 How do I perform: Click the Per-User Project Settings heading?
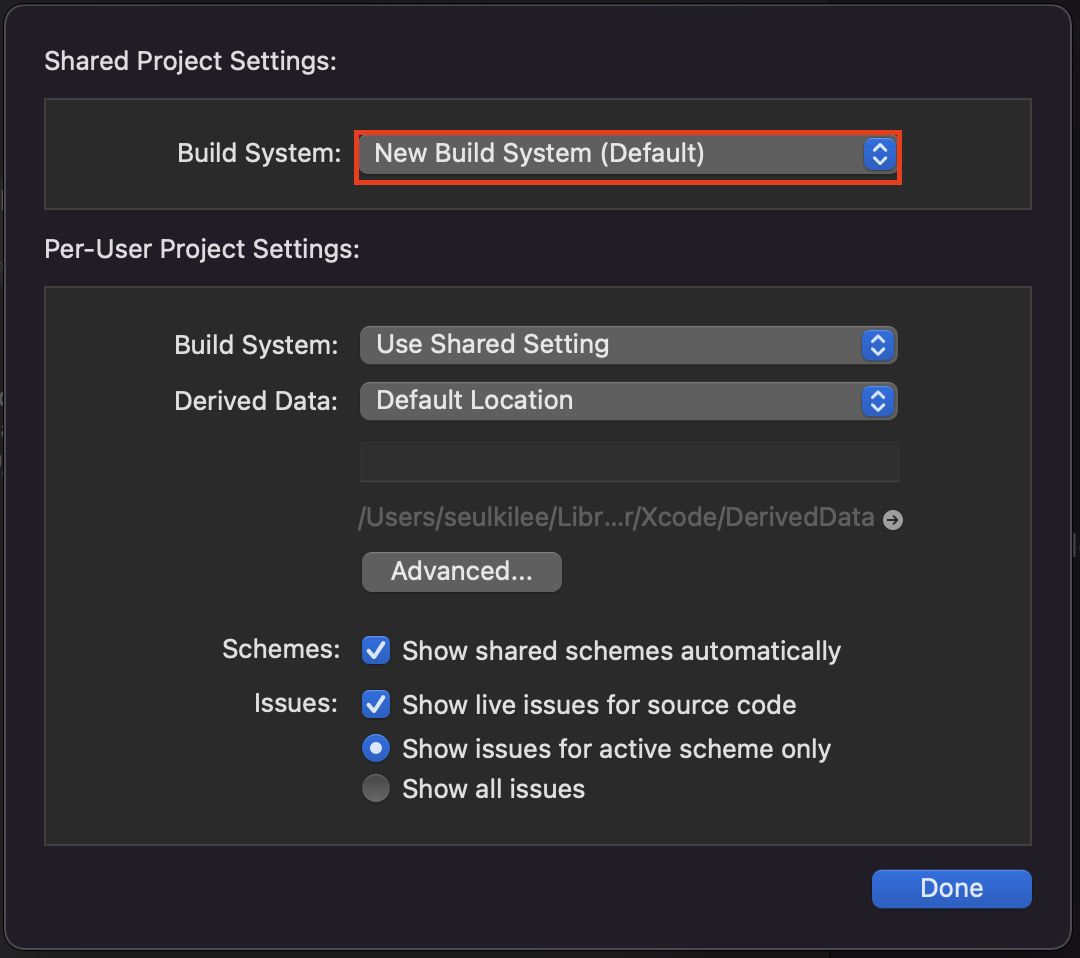[201, 249]
